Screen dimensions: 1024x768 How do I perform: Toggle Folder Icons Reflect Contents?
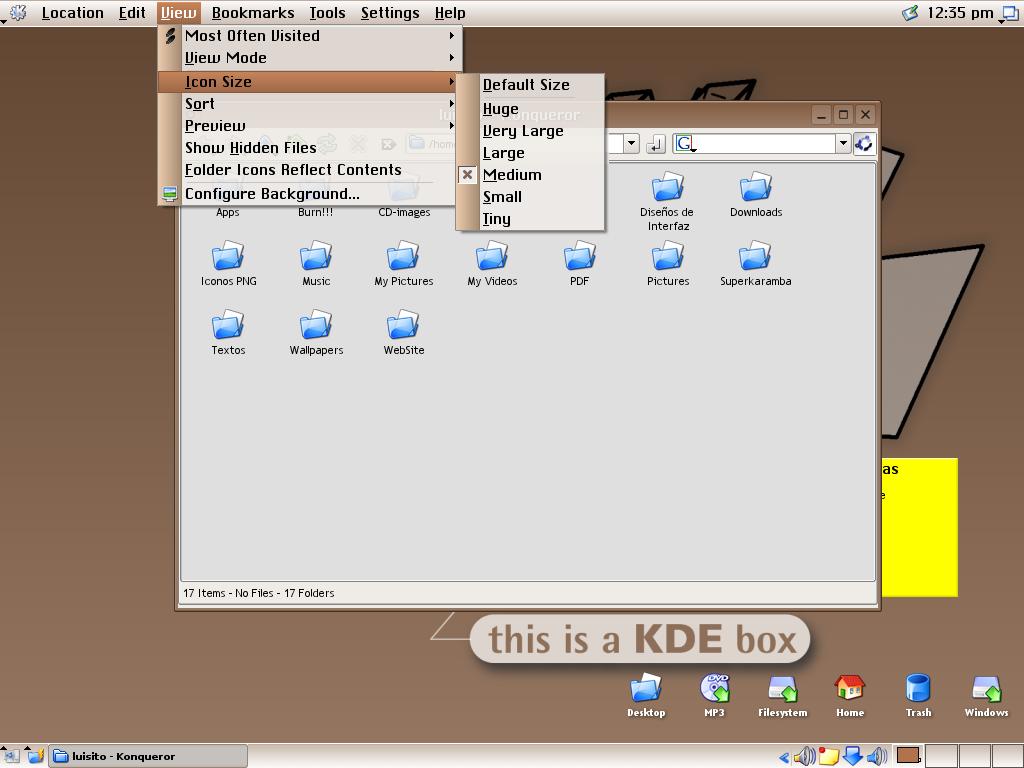tap(310, 170)
